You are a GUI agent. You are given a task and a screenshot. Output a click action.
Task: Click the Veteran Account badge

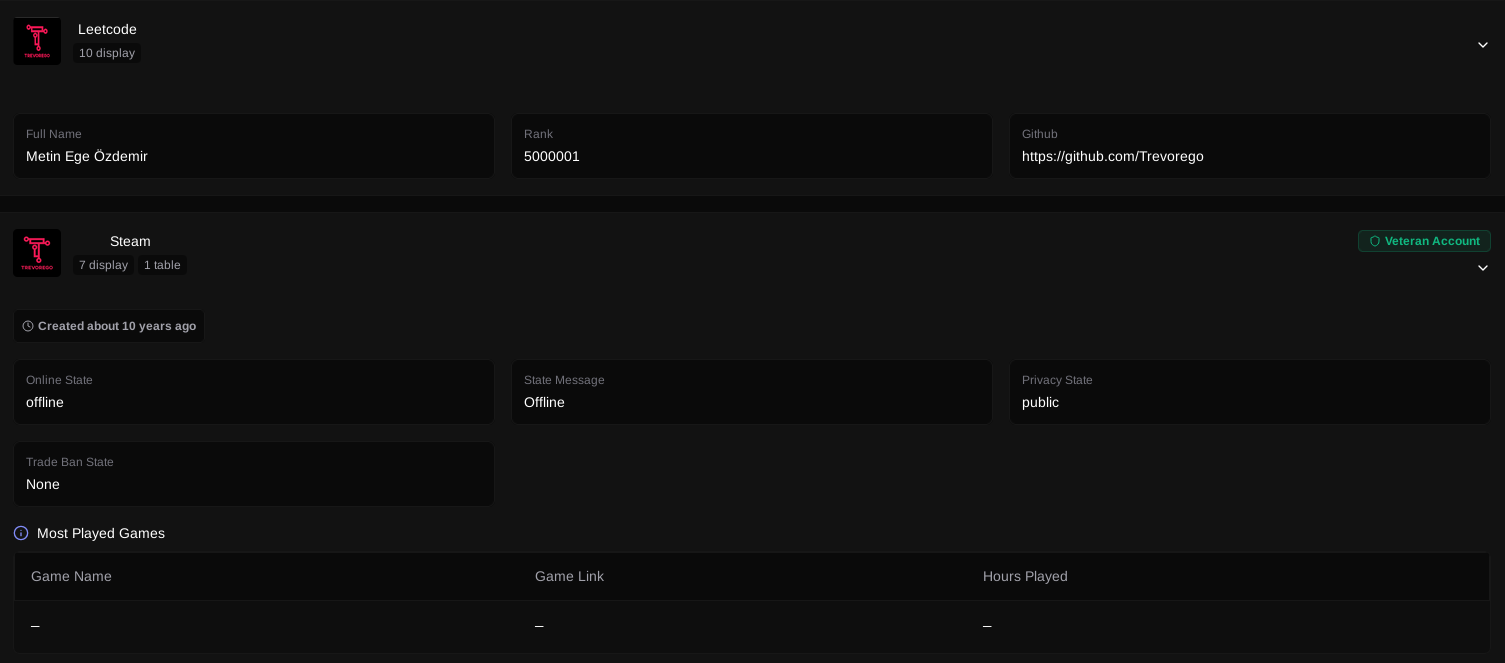pos(1424,241)
